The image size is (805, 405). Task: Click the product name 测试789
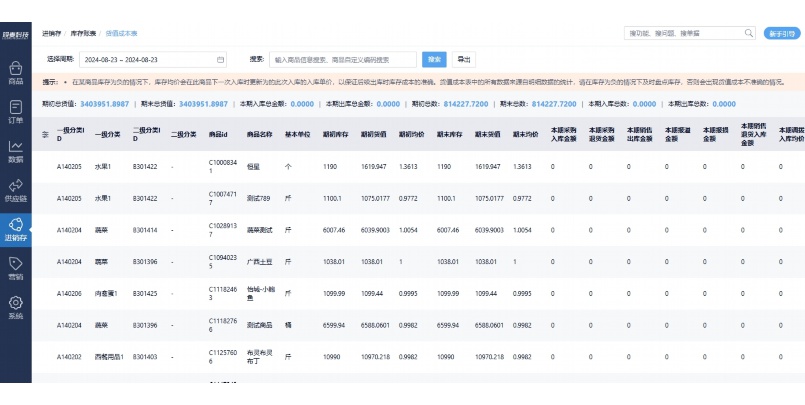pos(258,199)
